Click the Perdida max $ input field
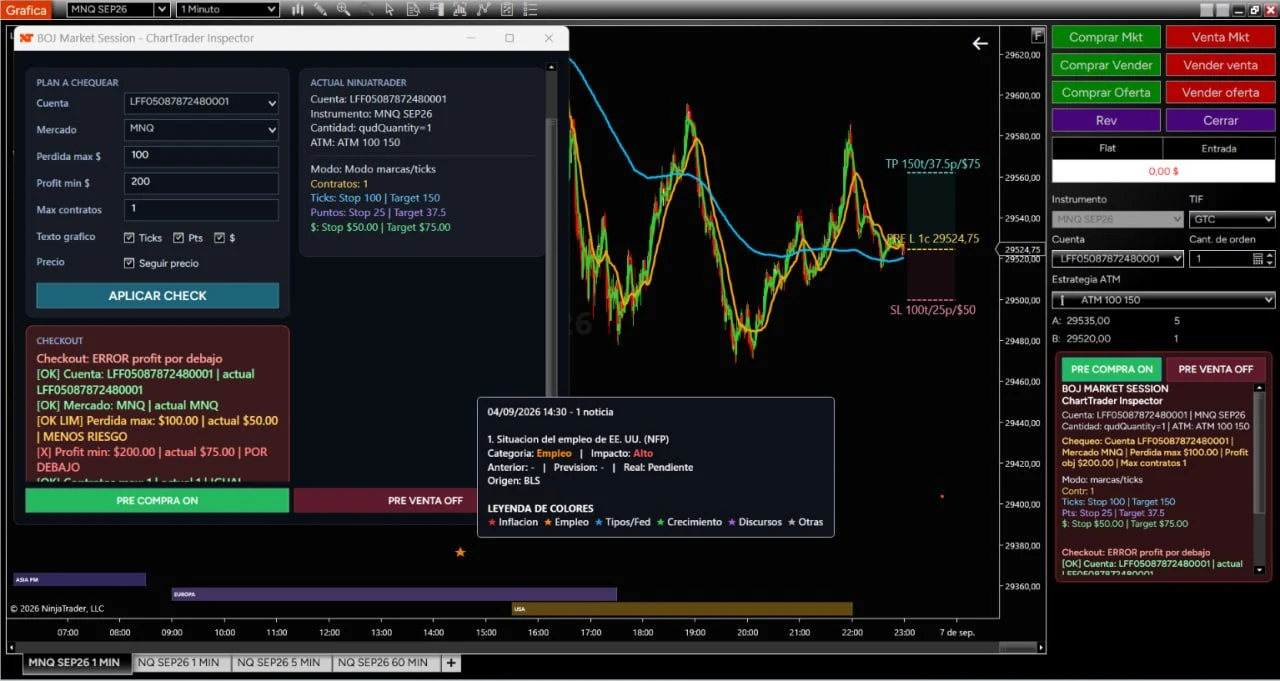This screenshot has height=681, width=1280. pyautogui.click(x=201, y=156)
